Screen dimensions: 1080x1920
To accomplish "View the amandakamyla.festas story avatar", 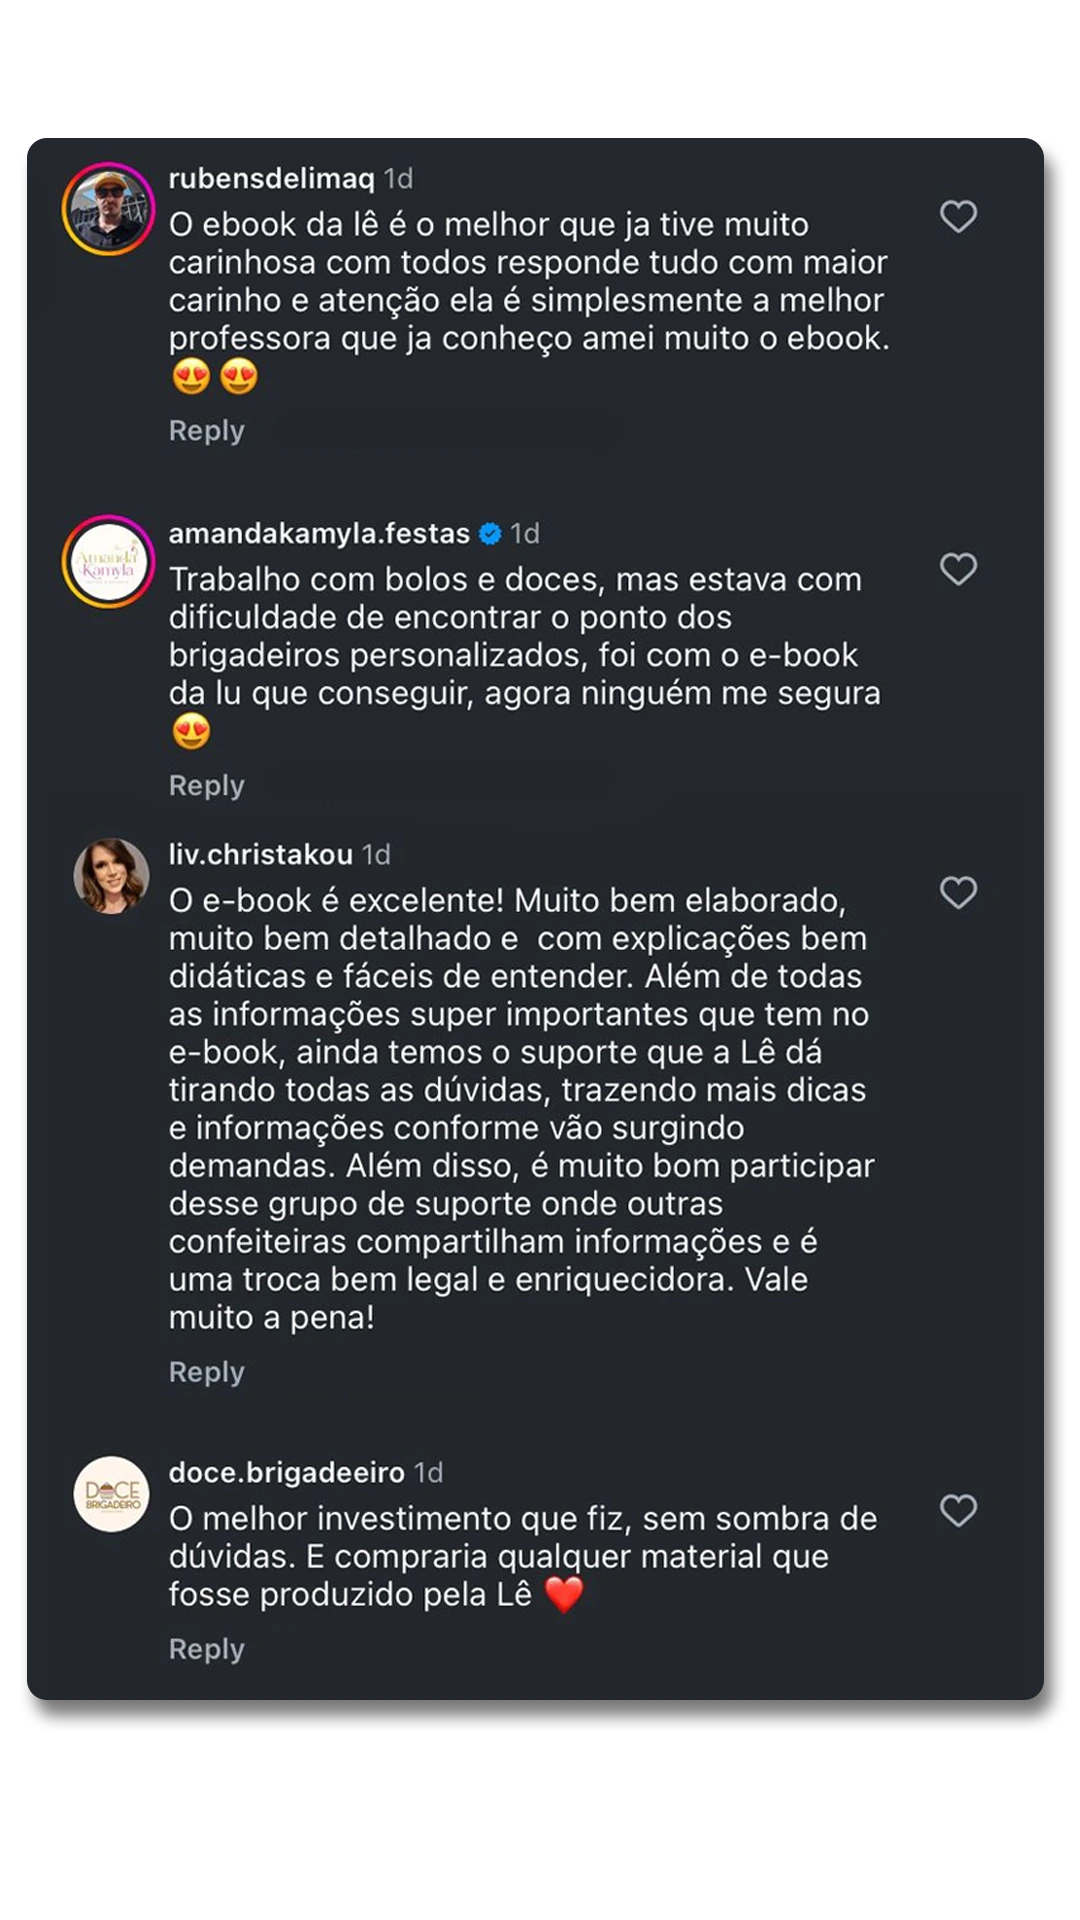I will click(109, 562).
